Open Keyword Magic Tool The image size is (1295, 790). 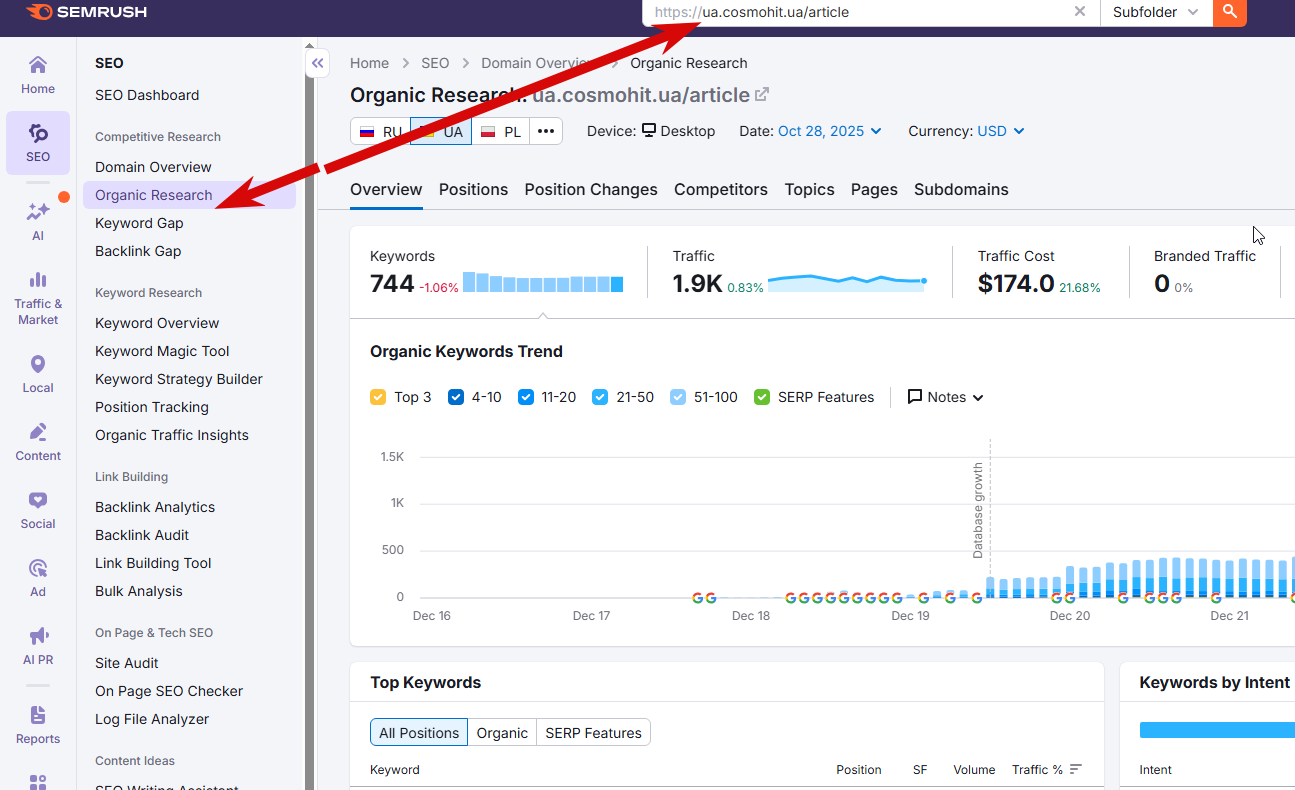[x=162, y=351]
